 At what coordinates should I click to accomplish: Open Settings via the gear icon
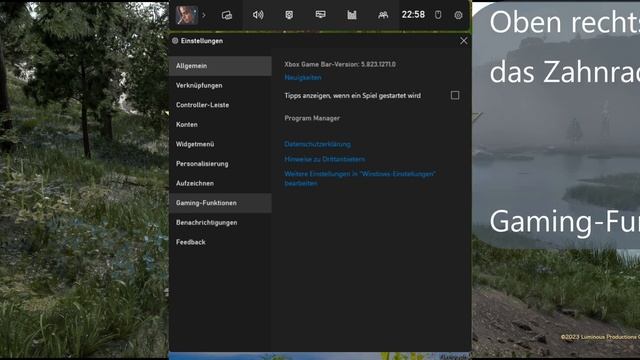click(x=458, y=15)
